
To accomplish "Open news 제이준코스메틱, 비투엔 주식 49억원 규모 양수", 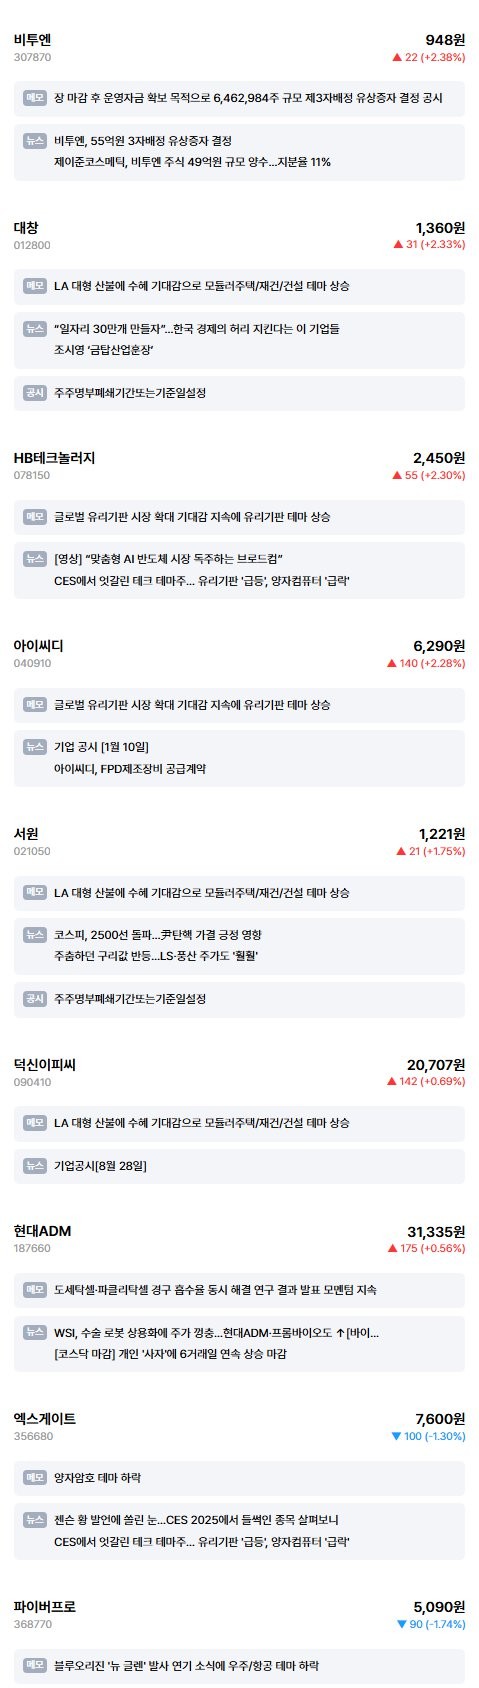I will coord(192,162).
